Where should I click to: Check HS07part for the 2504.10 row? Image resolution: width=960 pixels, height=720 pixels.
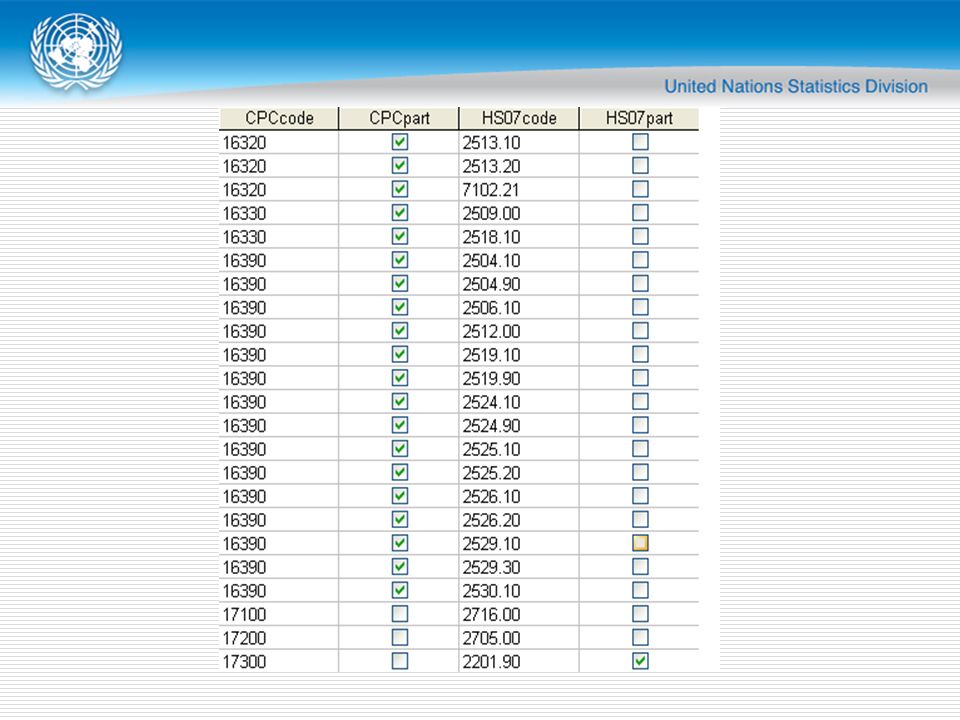[x=640, y=260]
